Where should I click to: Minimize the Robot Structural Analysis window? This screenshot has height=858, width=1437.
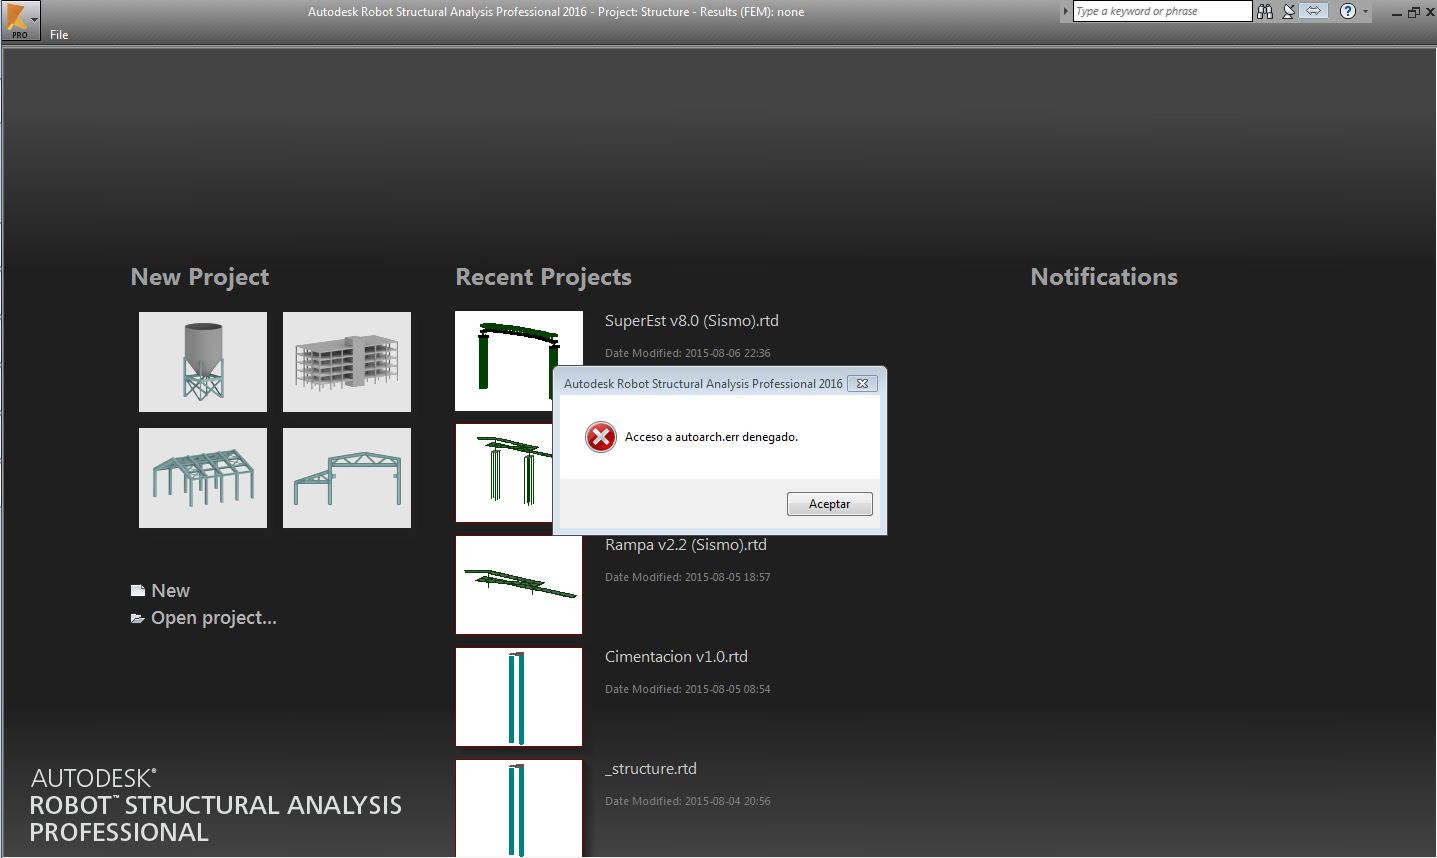coord(1396,13)
